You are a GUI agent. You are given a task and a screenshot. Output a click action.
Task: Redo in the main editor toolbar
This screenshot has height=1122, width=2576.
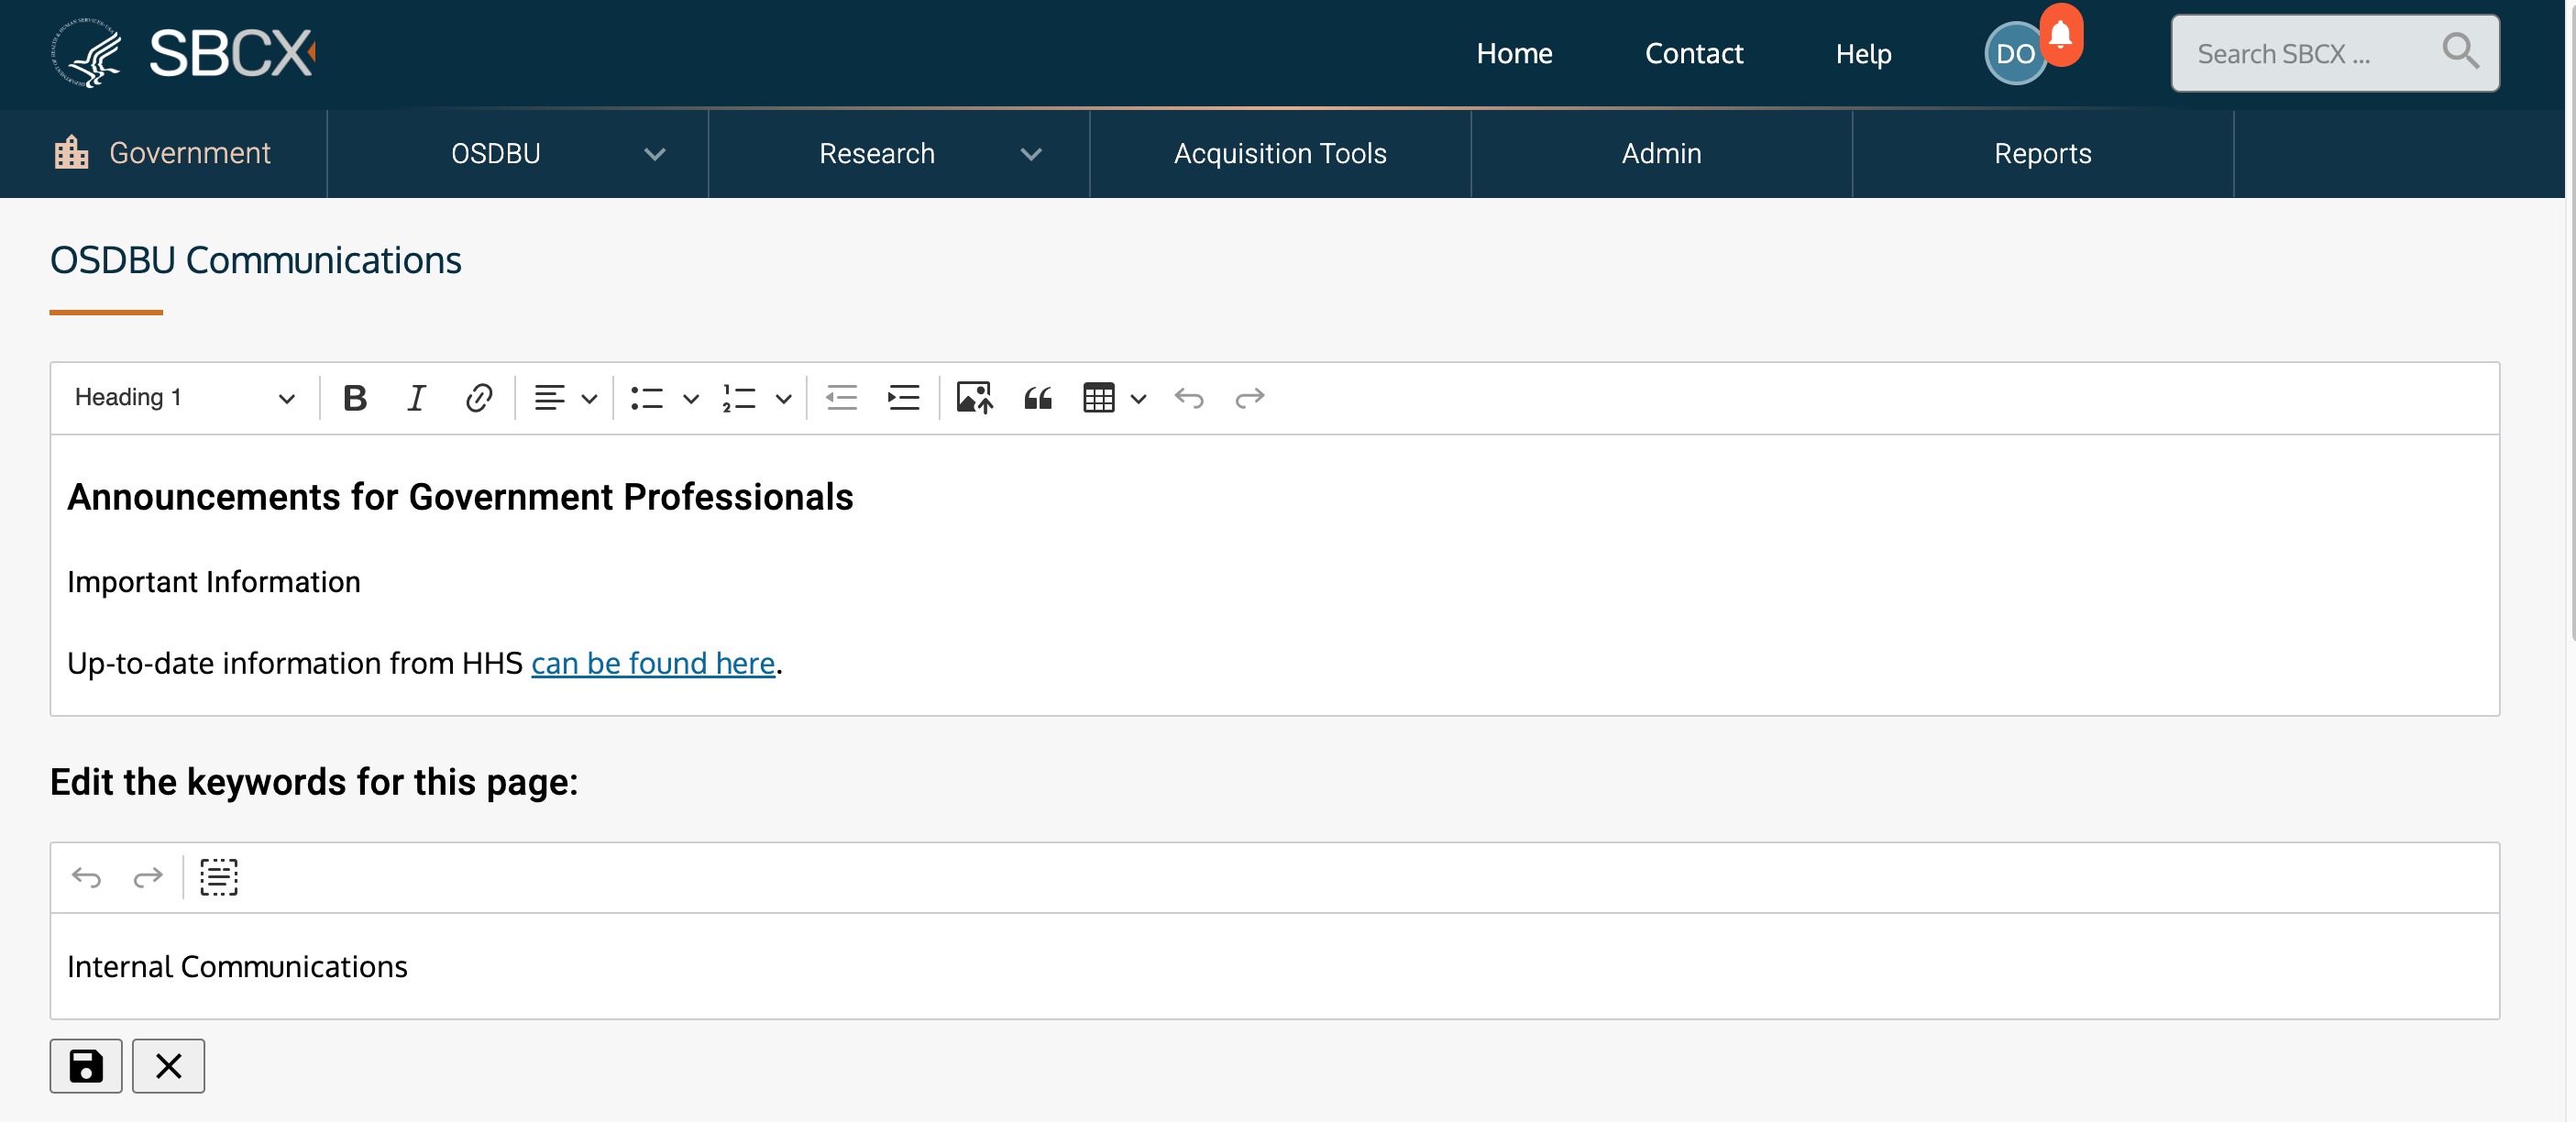(x=1250, y=398)
